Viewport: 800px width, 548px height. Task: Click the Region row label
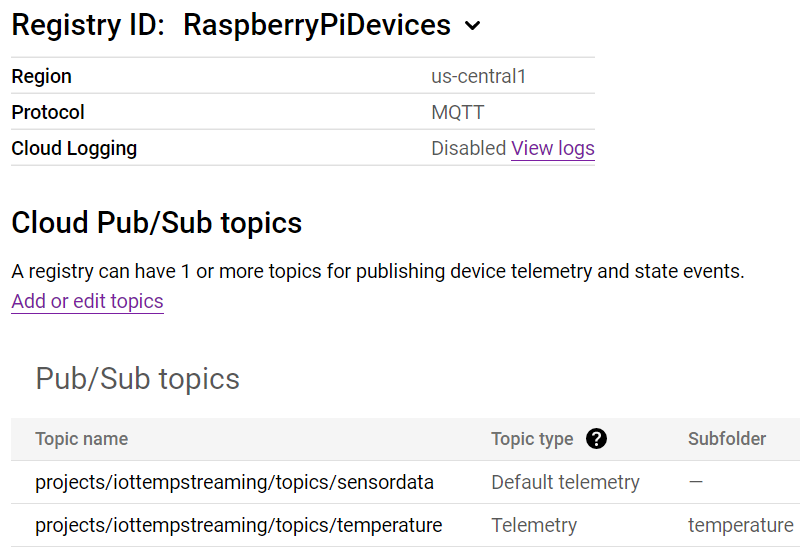coord(41,76)
